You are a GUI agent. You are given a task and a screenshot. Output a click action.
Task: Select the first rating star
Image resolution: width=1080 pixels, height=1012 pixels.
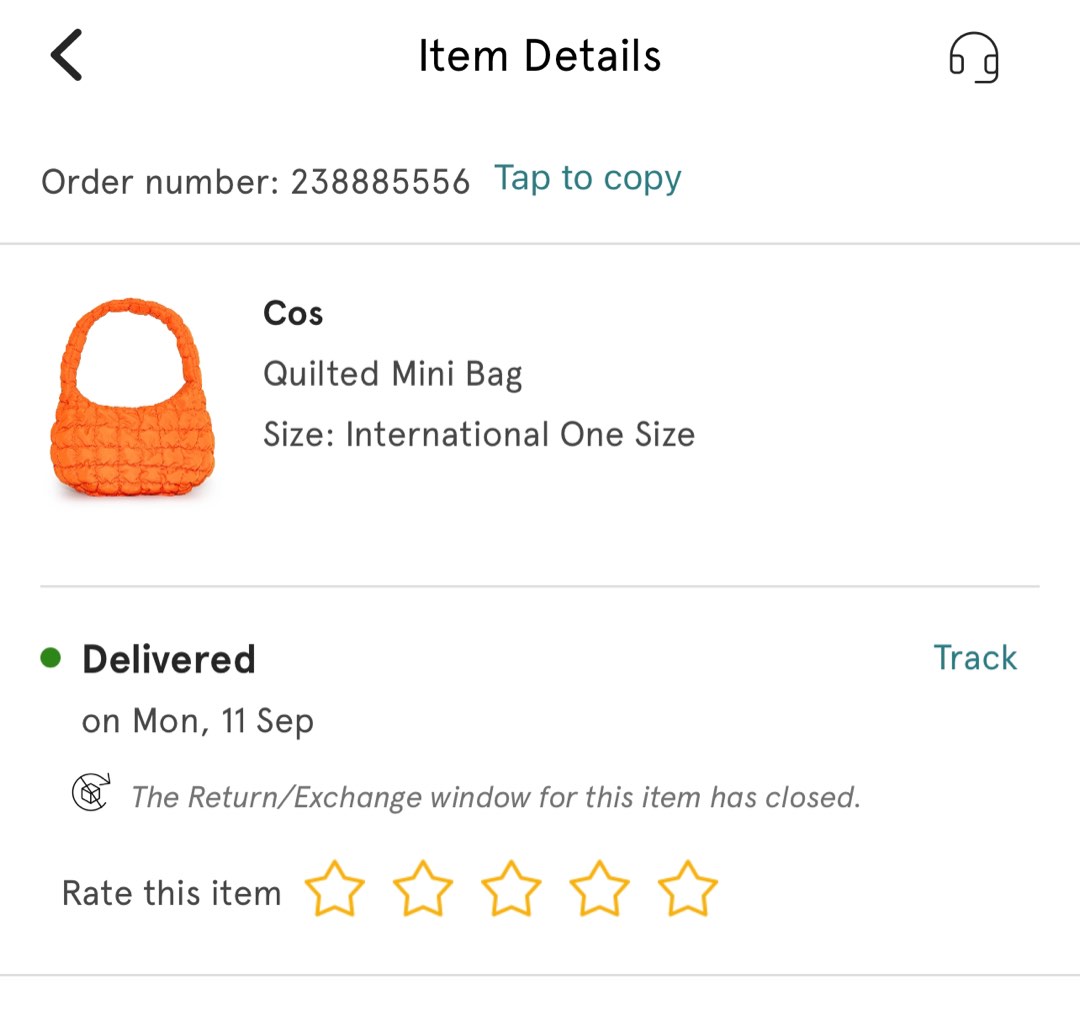pos(335,888)
